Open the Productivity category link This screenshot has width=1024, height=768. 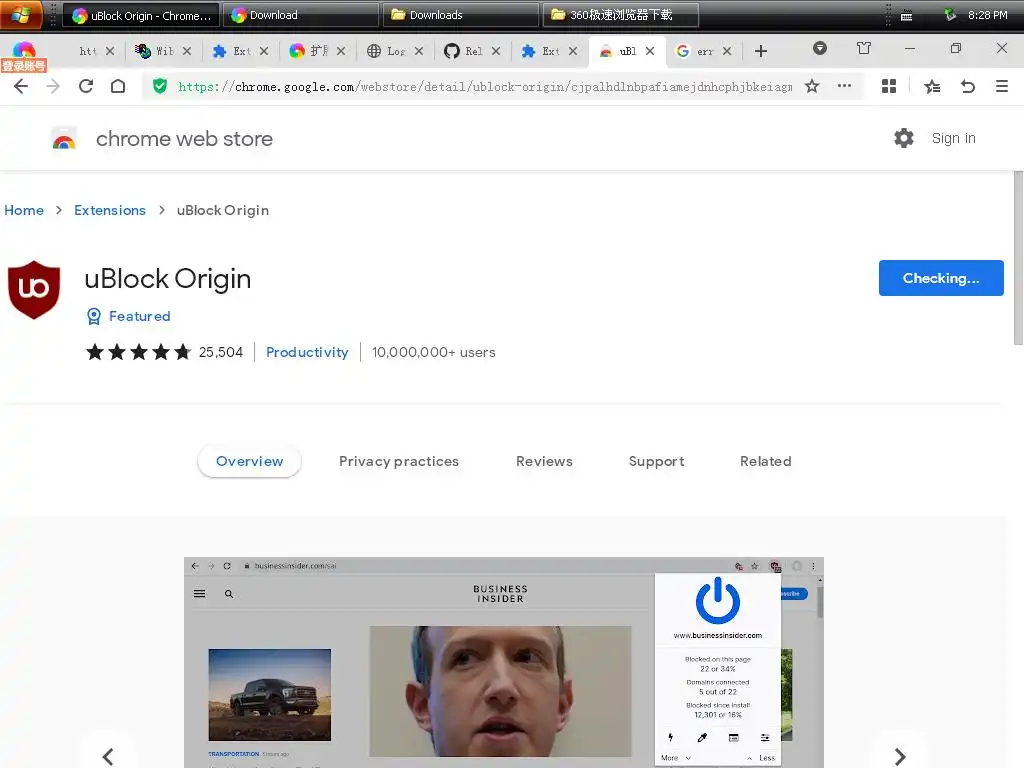307,352
